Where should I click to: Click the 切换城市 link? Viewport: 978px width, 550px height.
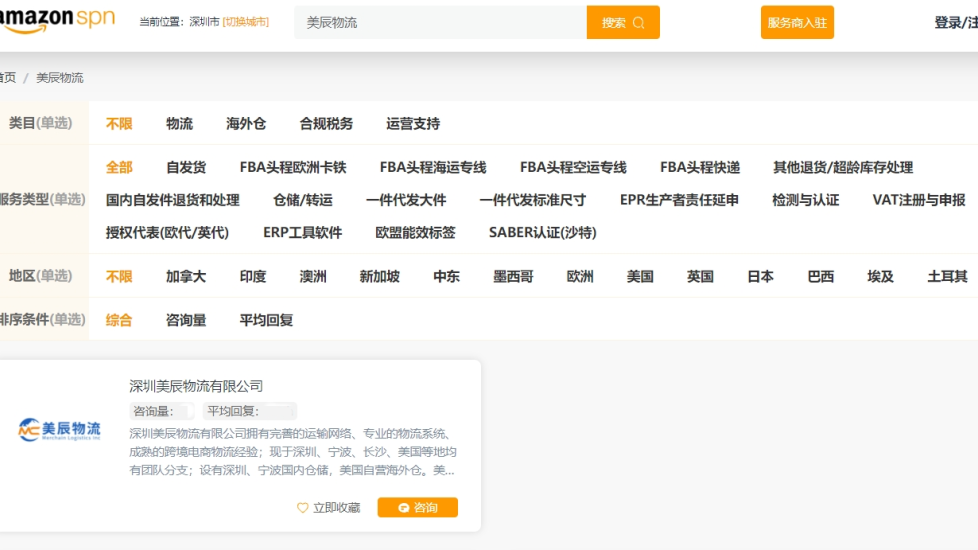click(x=246, y=22)
